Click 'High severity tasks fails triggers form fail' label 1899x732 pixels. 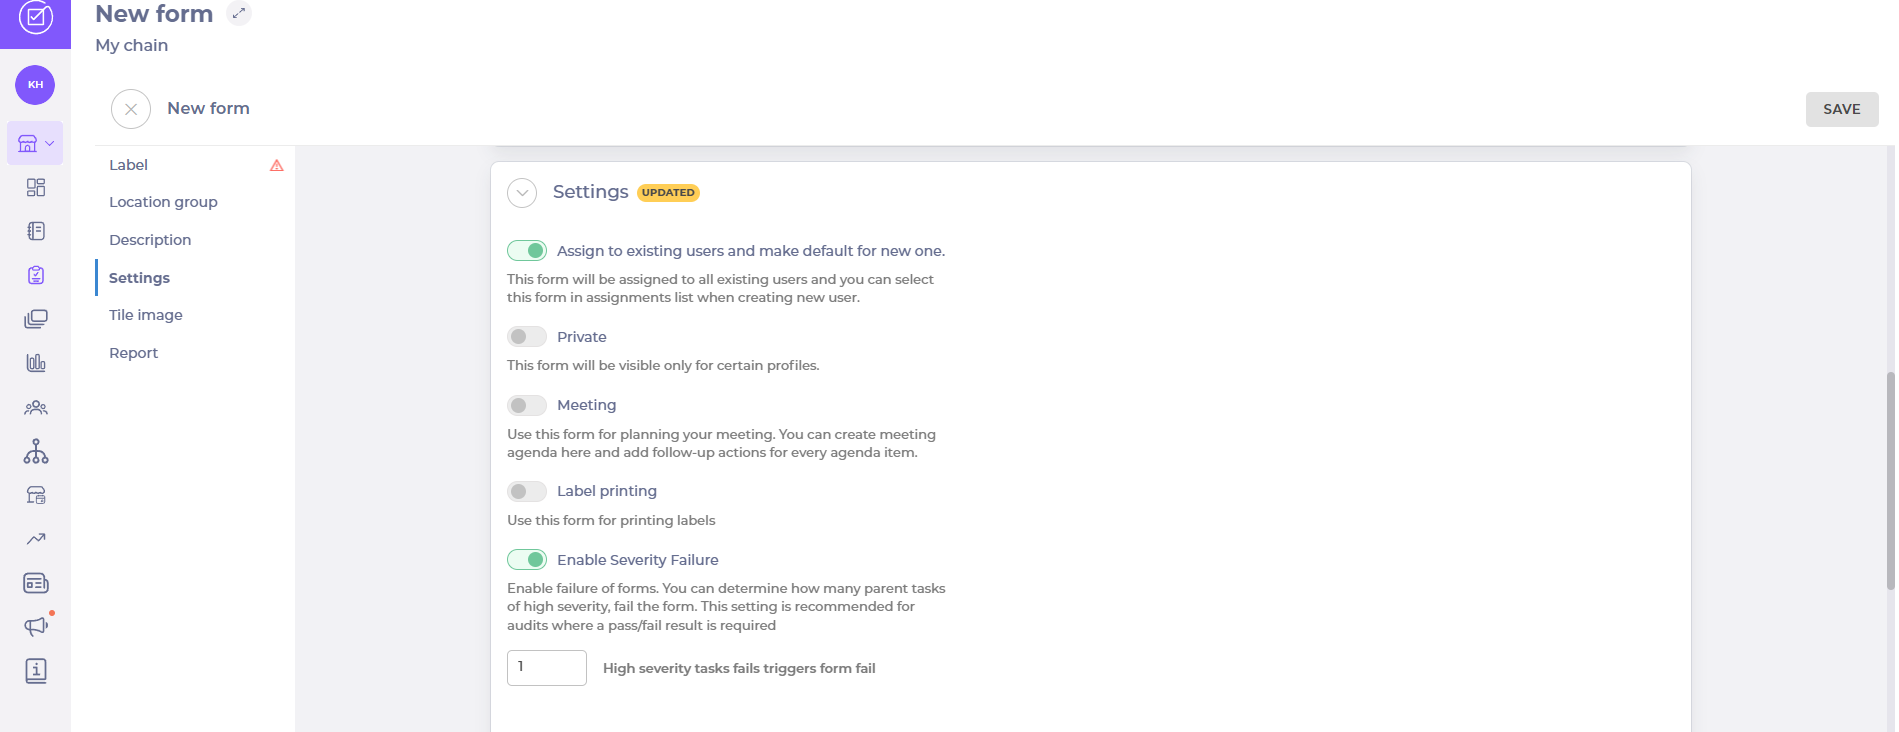[x=739, y=668]
